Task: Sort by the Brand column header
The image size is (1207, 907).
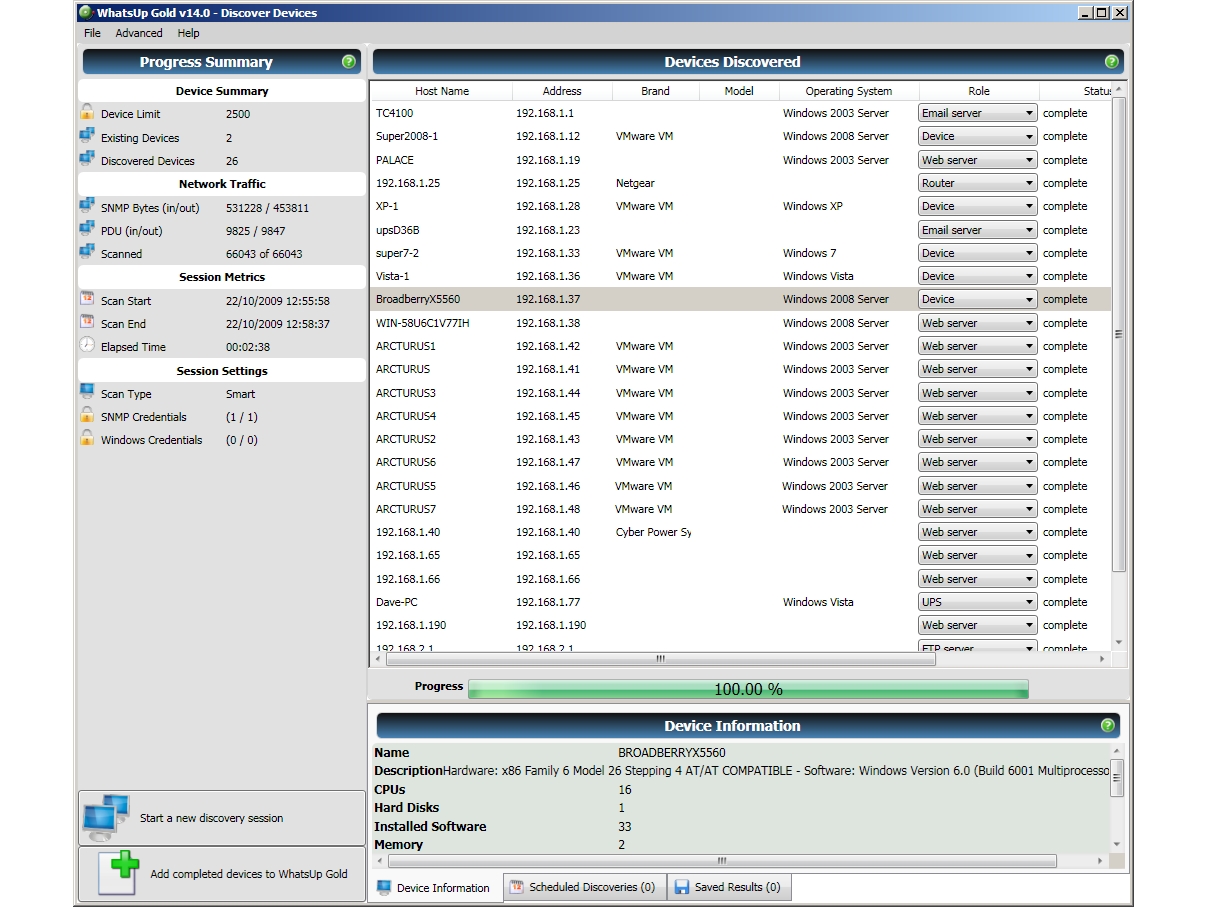Action: [656, 91]
